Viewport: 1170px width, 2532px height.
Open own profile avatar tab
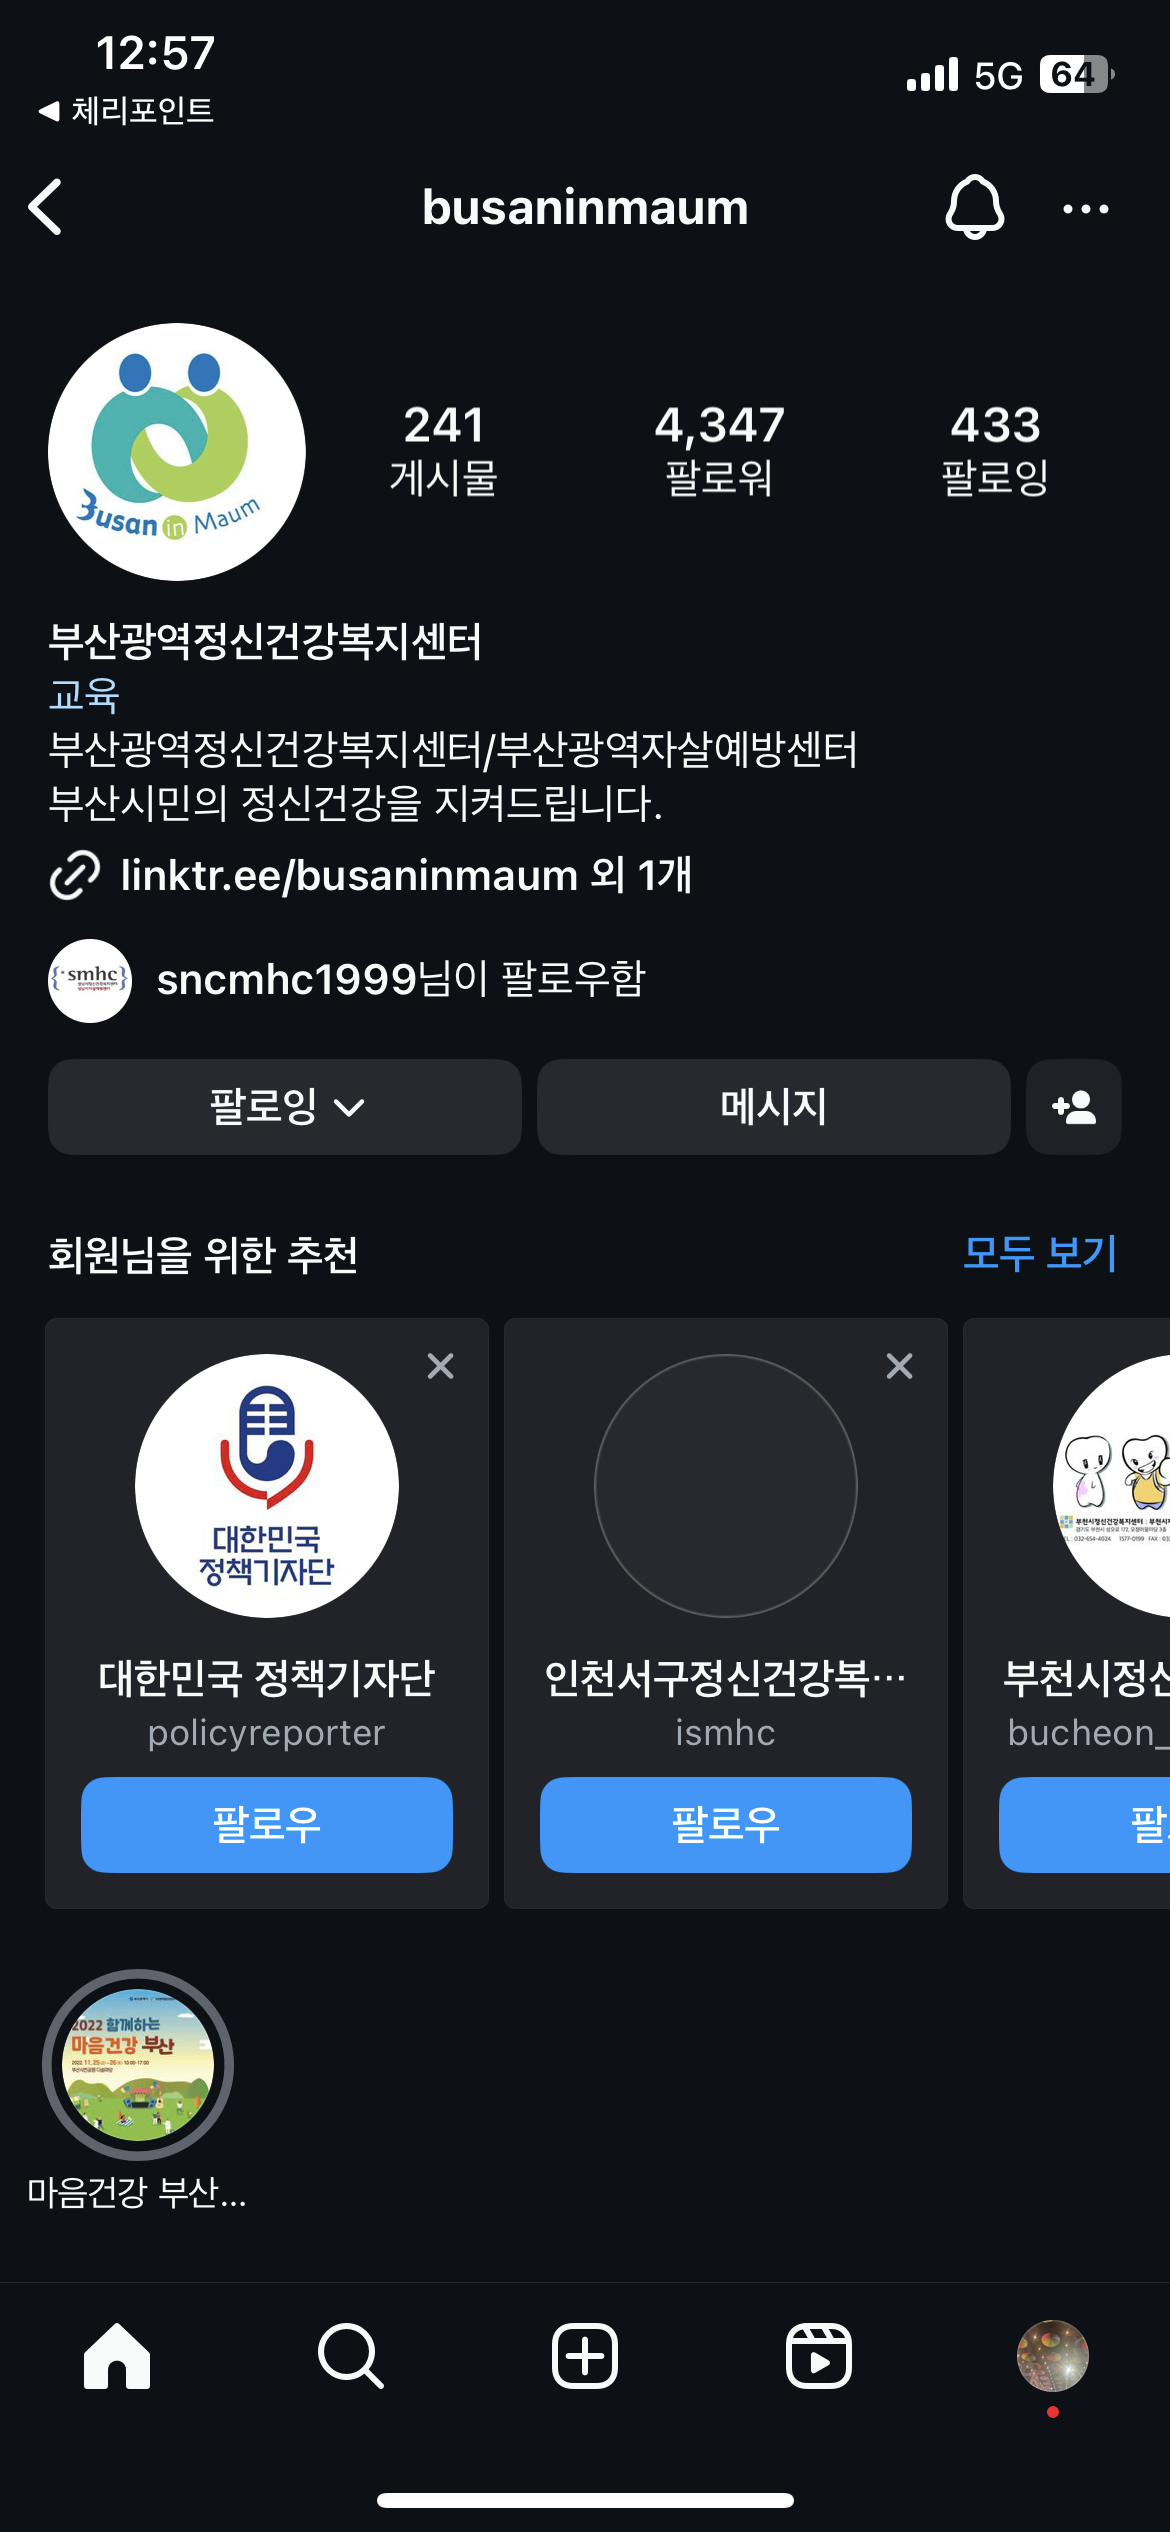(x=1053, y=2356)
